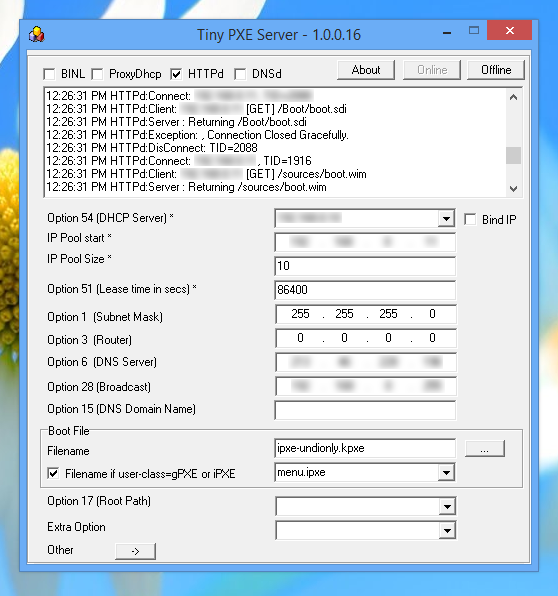Click the Lease time 86400 field
Screen dimensions: 558x596
point(365,290)
